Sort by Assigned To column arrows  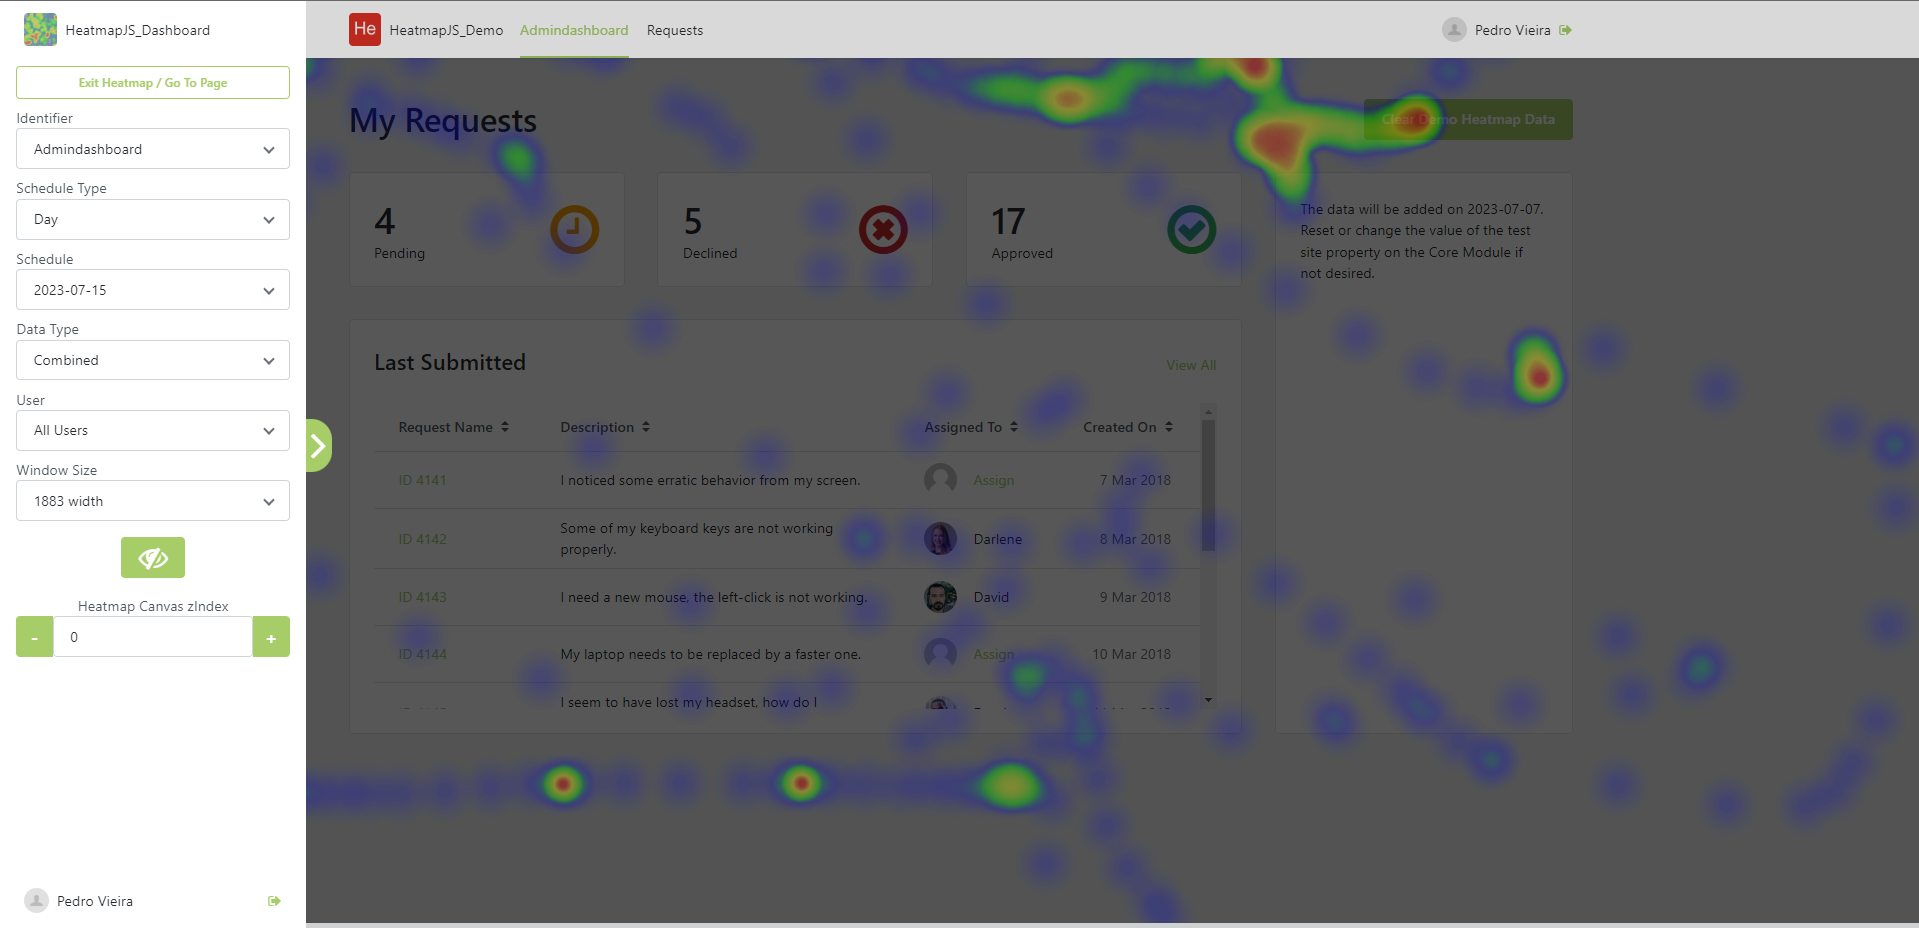coord(1014,427)
